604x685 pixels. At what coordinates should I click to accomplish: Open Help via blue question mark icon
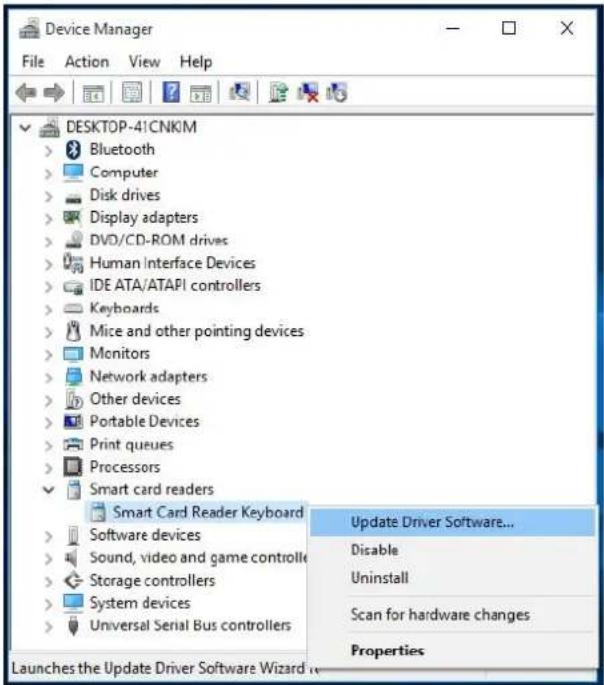click(x=171, y=92)
